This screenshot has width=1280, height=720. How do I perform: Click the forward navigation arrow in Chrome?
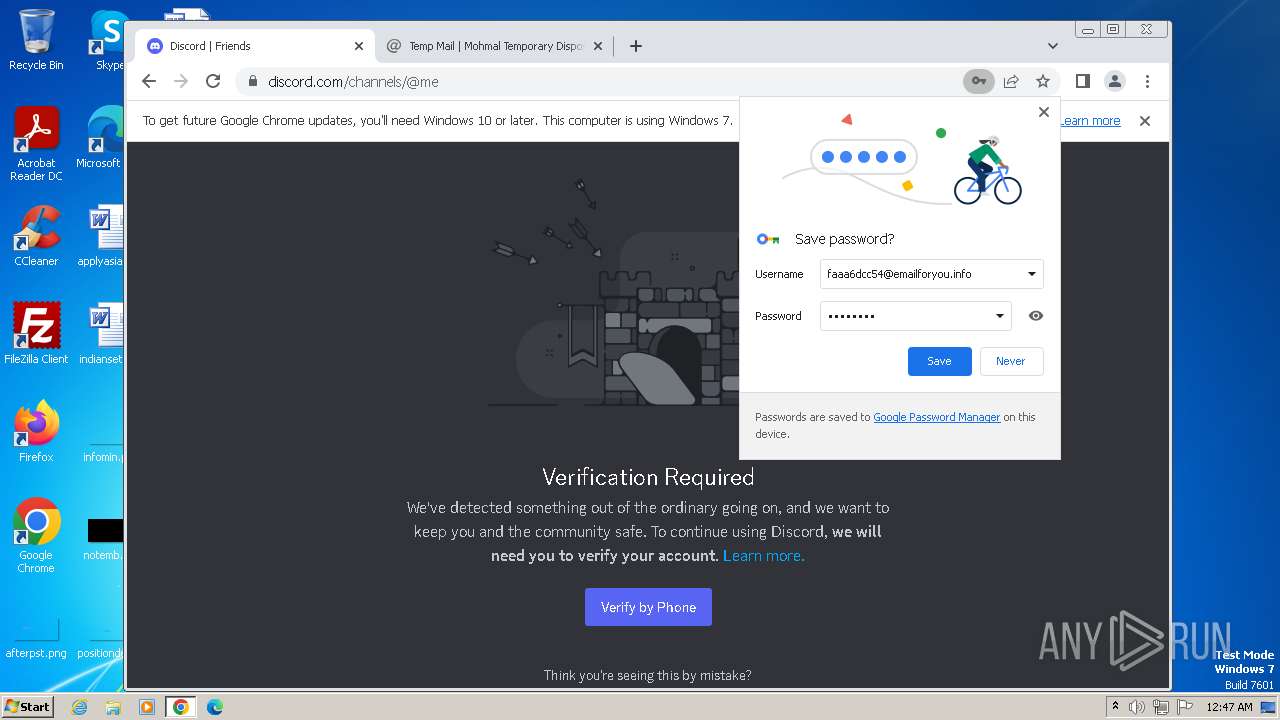[x=181, y=81]
